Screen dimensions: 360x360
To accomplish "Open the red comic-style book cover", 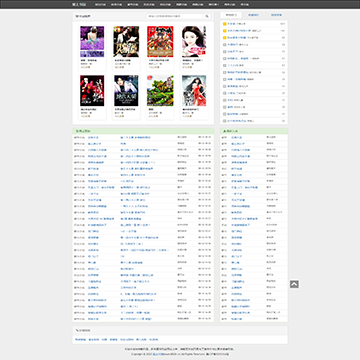I will [x=160, y=42].
